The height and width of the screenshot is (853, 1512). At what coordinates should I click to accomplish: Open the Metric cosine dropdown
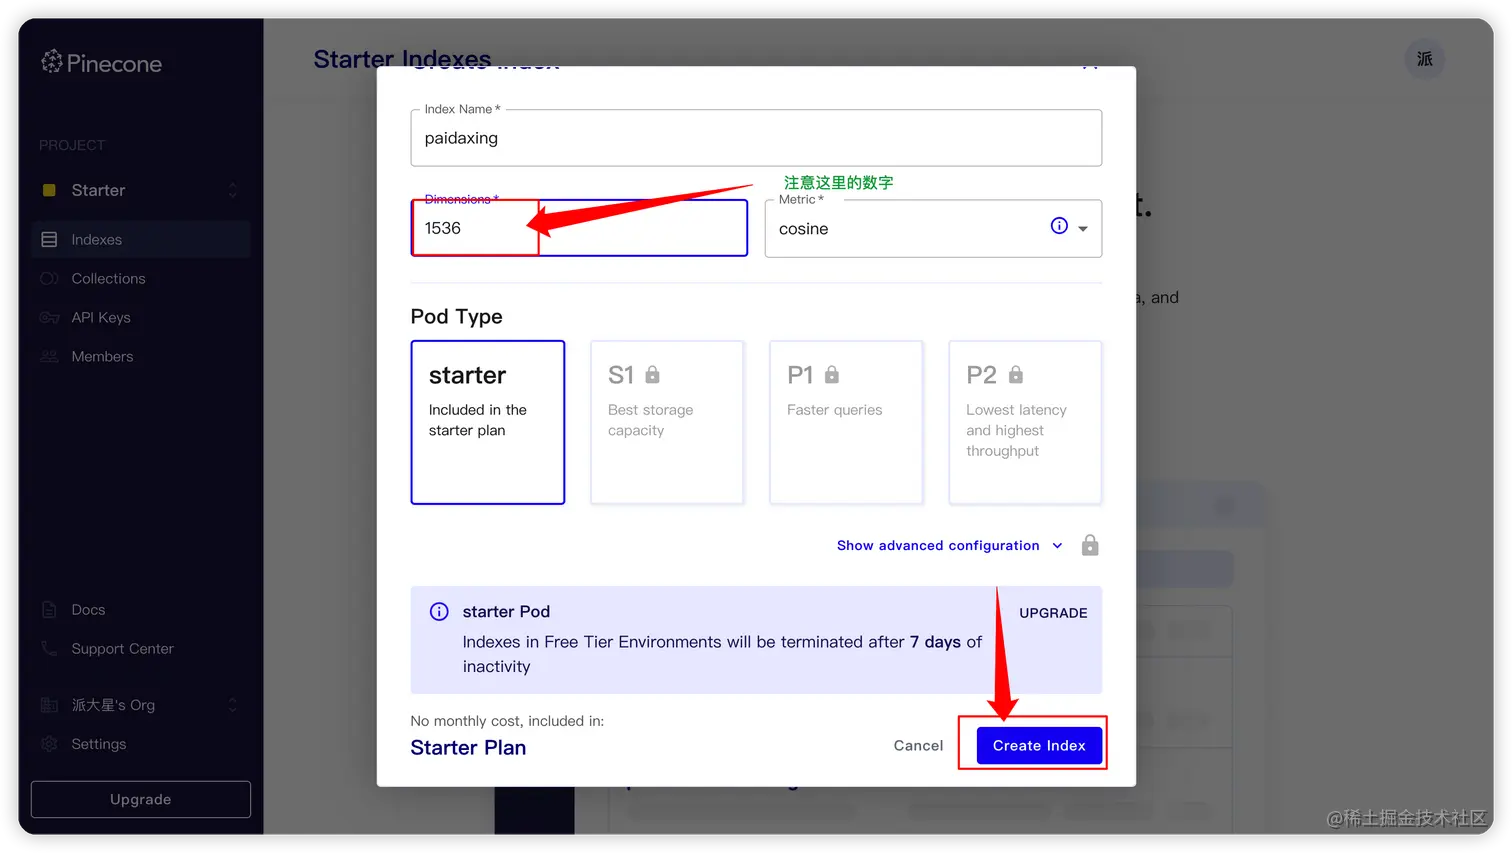[x=933, y=228]
